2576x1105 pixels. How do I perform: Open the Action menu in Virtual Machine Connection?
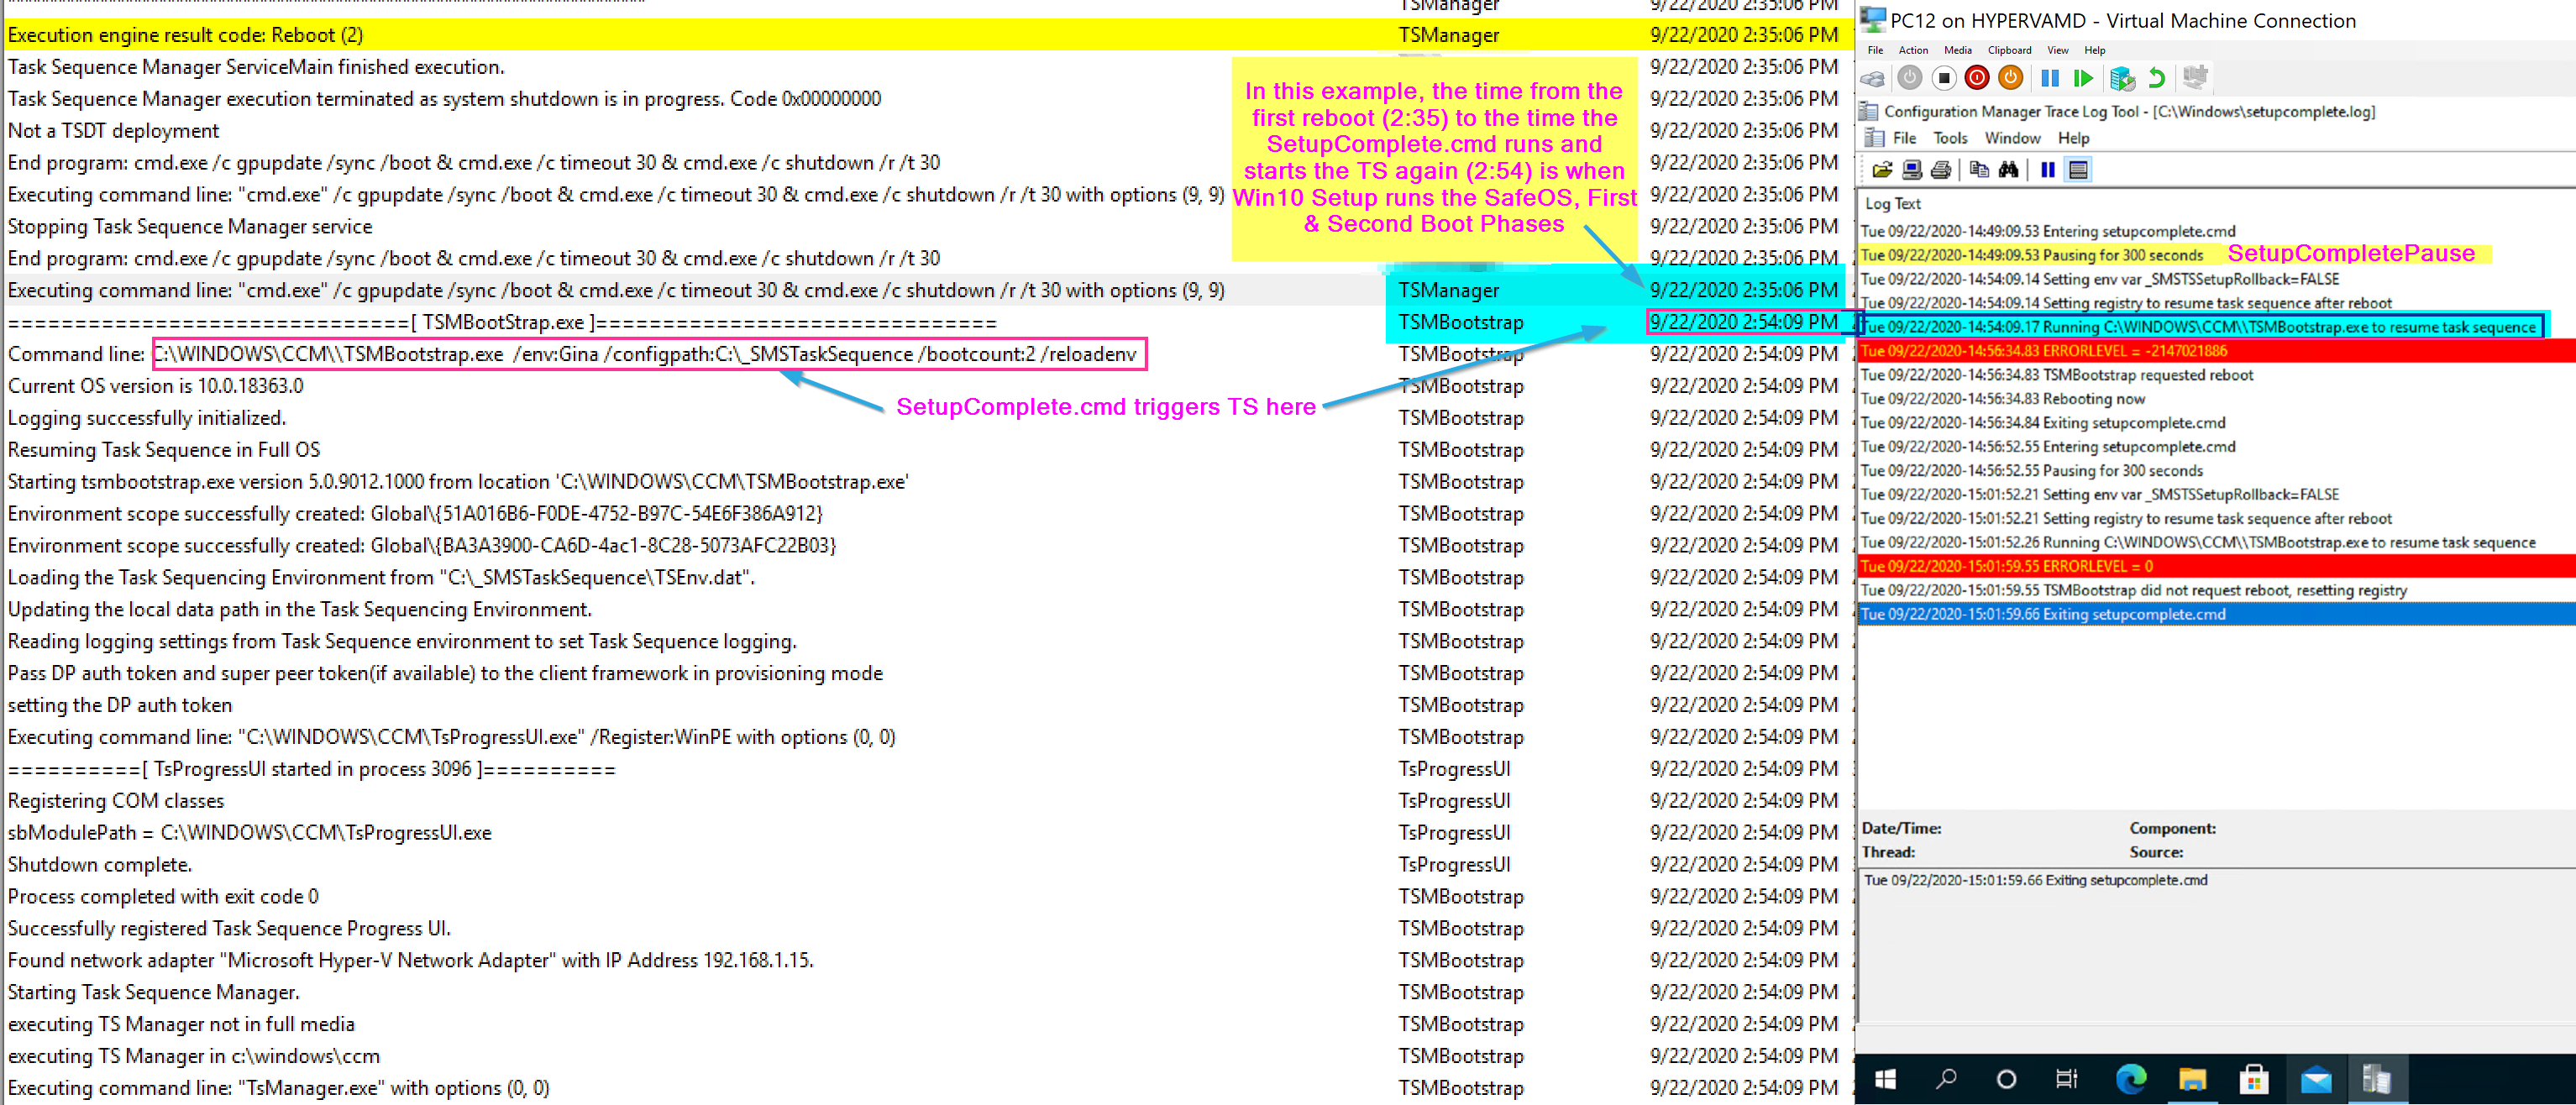tap(1913, 50)
